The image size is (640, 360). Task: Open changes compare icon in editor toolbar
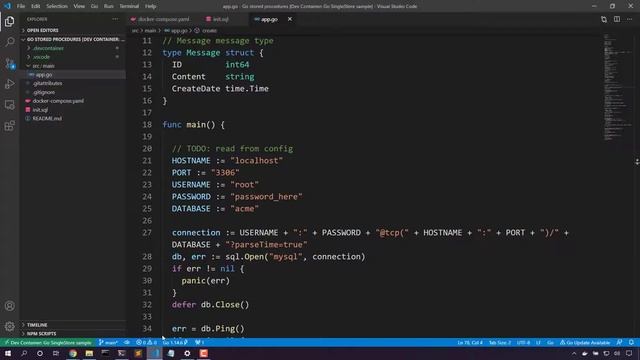coord(604,19)
